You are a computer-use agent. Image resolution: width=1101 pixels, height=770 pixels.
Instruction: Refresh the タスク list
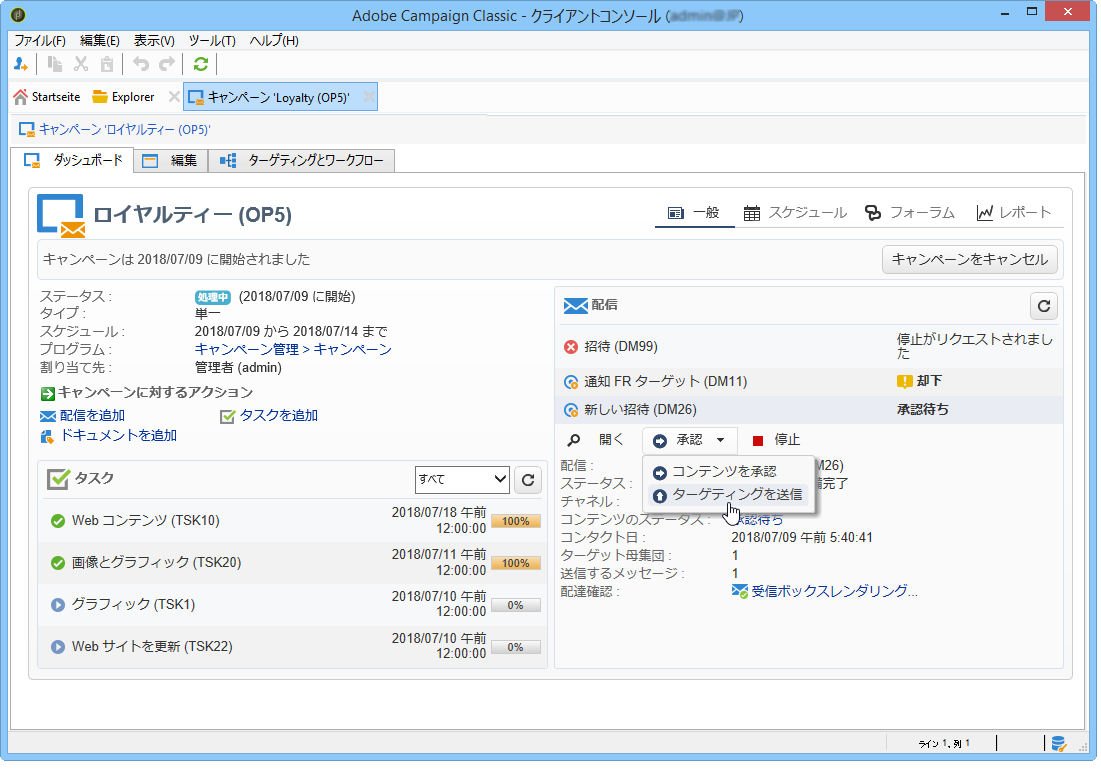click(528, 480)
